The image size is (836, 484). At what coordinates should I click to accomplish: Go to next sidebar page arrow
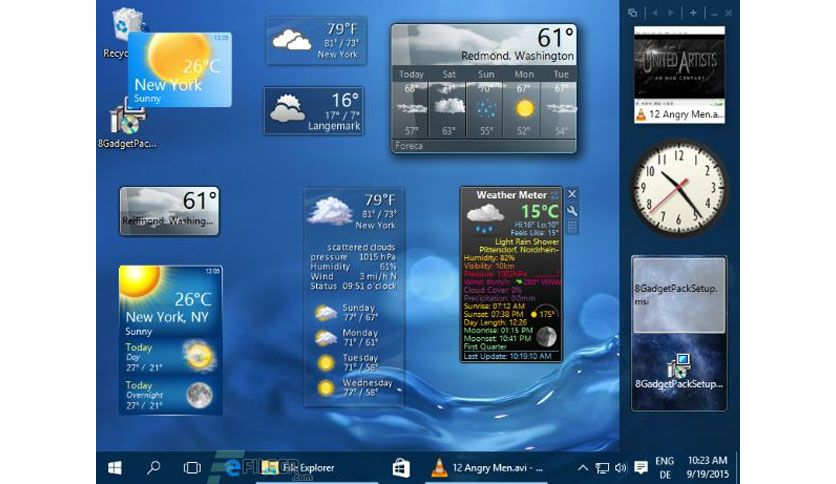(671, 13)
